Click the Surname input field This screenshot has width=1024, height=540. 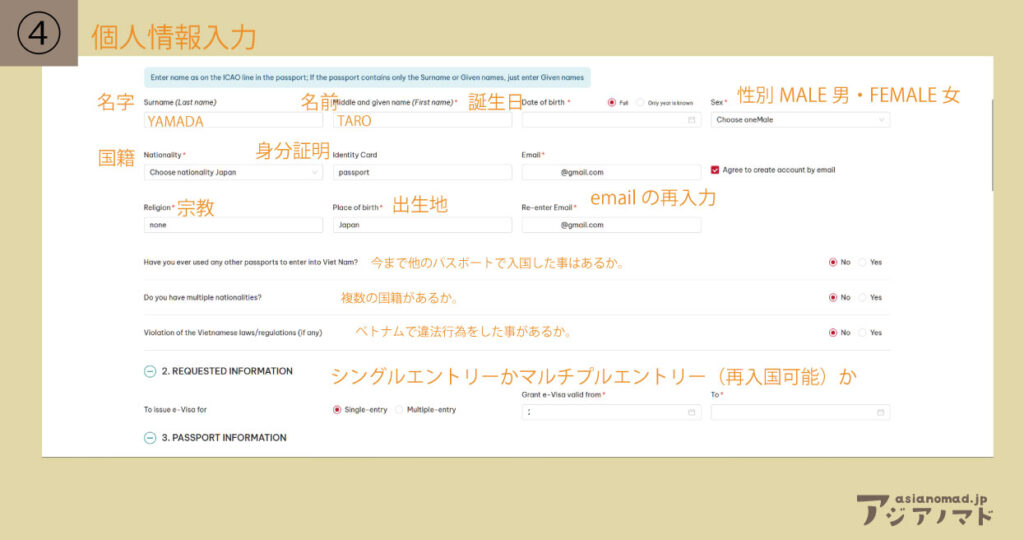click(232, 120)
